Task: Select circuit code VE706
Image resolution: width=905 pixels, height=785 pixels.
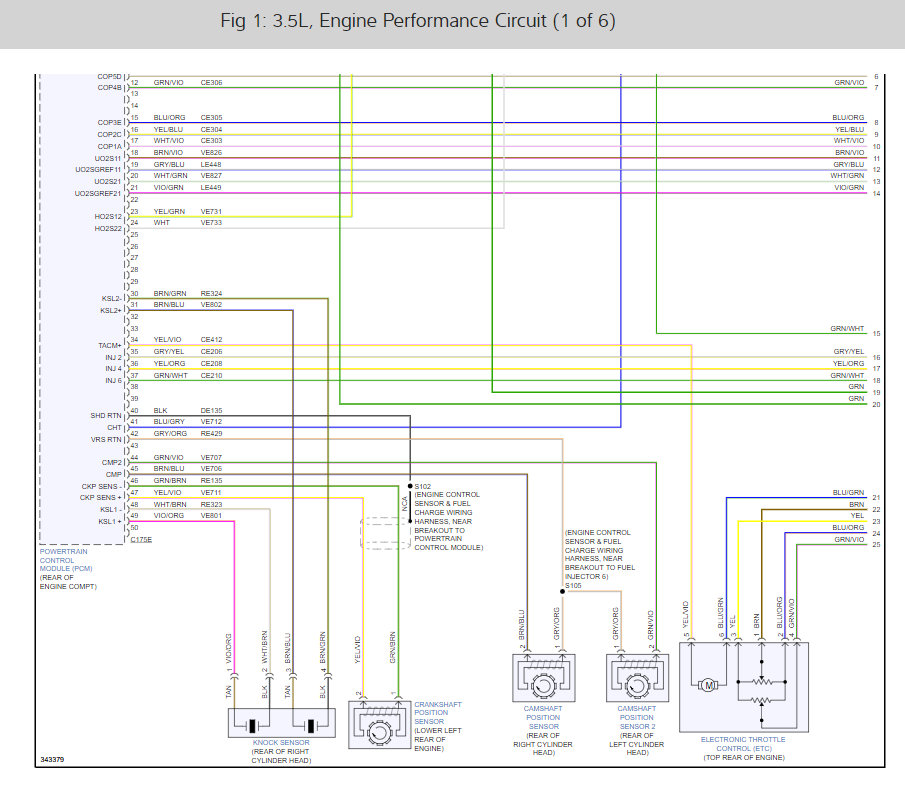Action: click(x=211, y=469)
